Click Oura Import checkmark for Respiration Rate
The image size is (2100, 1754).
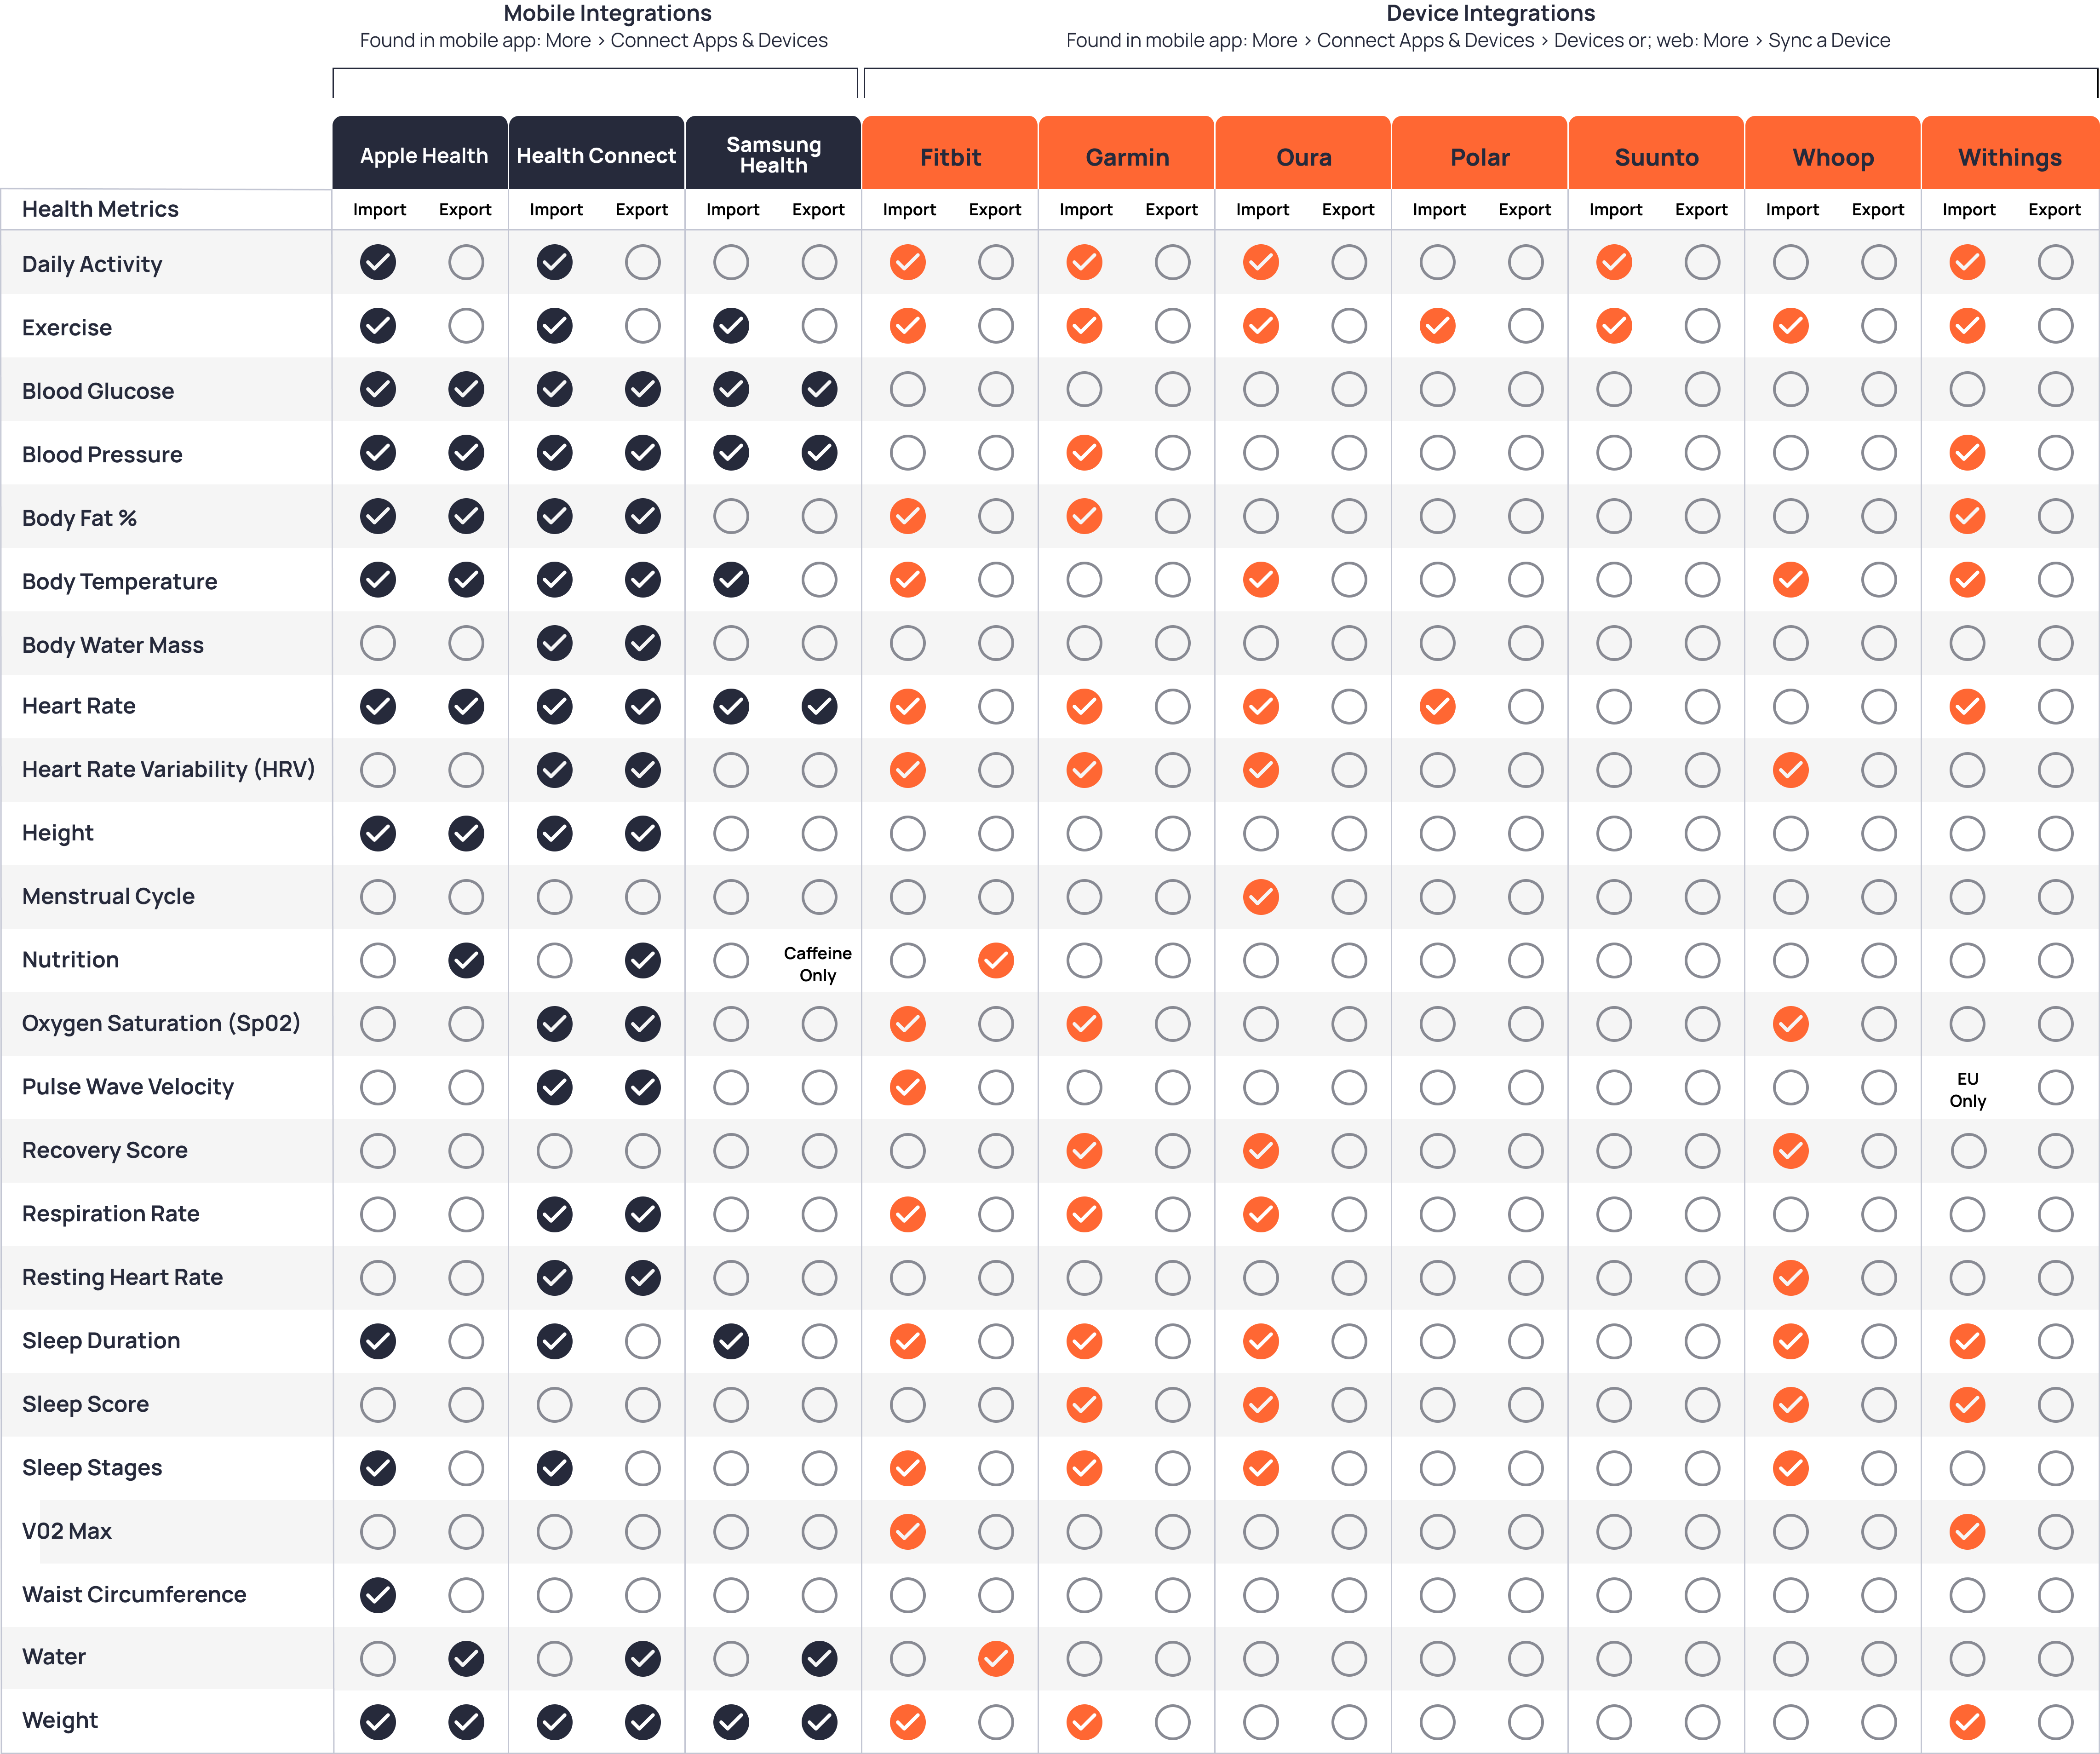coord(1261,1215)
